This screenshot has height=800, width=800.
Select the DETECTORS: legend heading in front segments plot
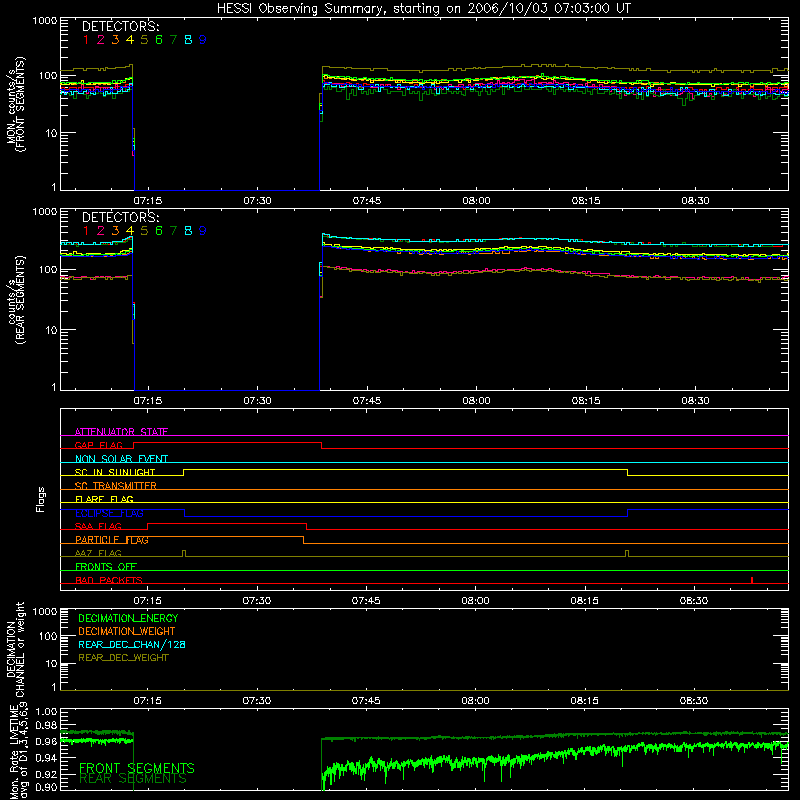120,27
